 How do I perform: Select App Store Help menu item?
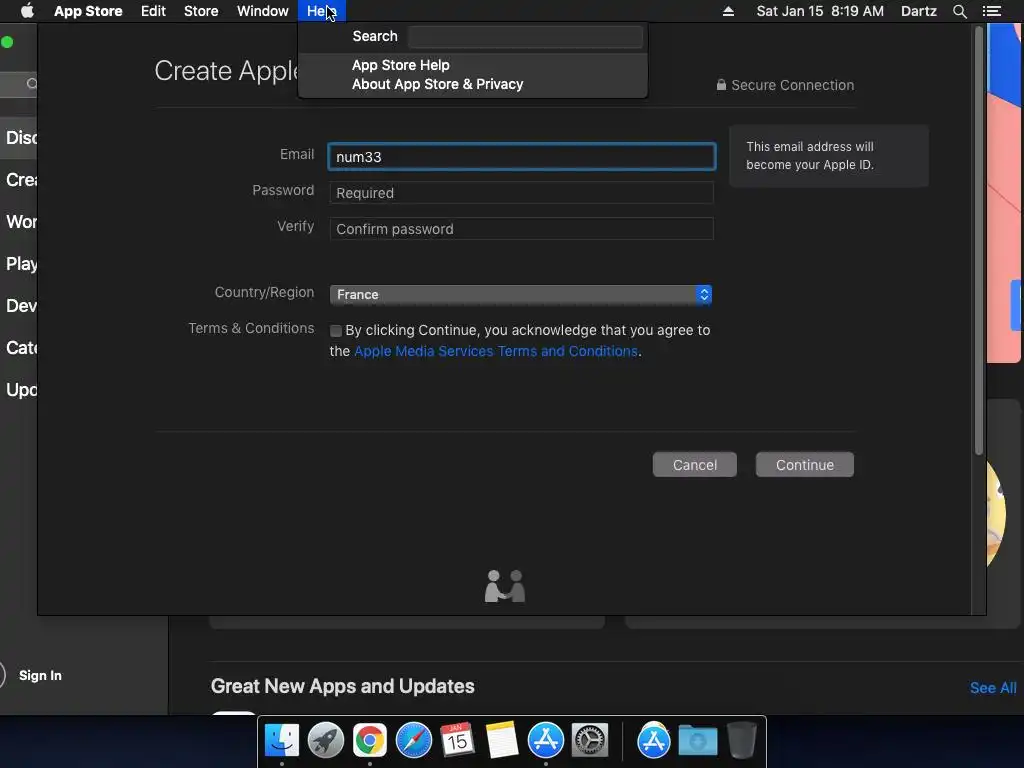(x=400, y=65)
